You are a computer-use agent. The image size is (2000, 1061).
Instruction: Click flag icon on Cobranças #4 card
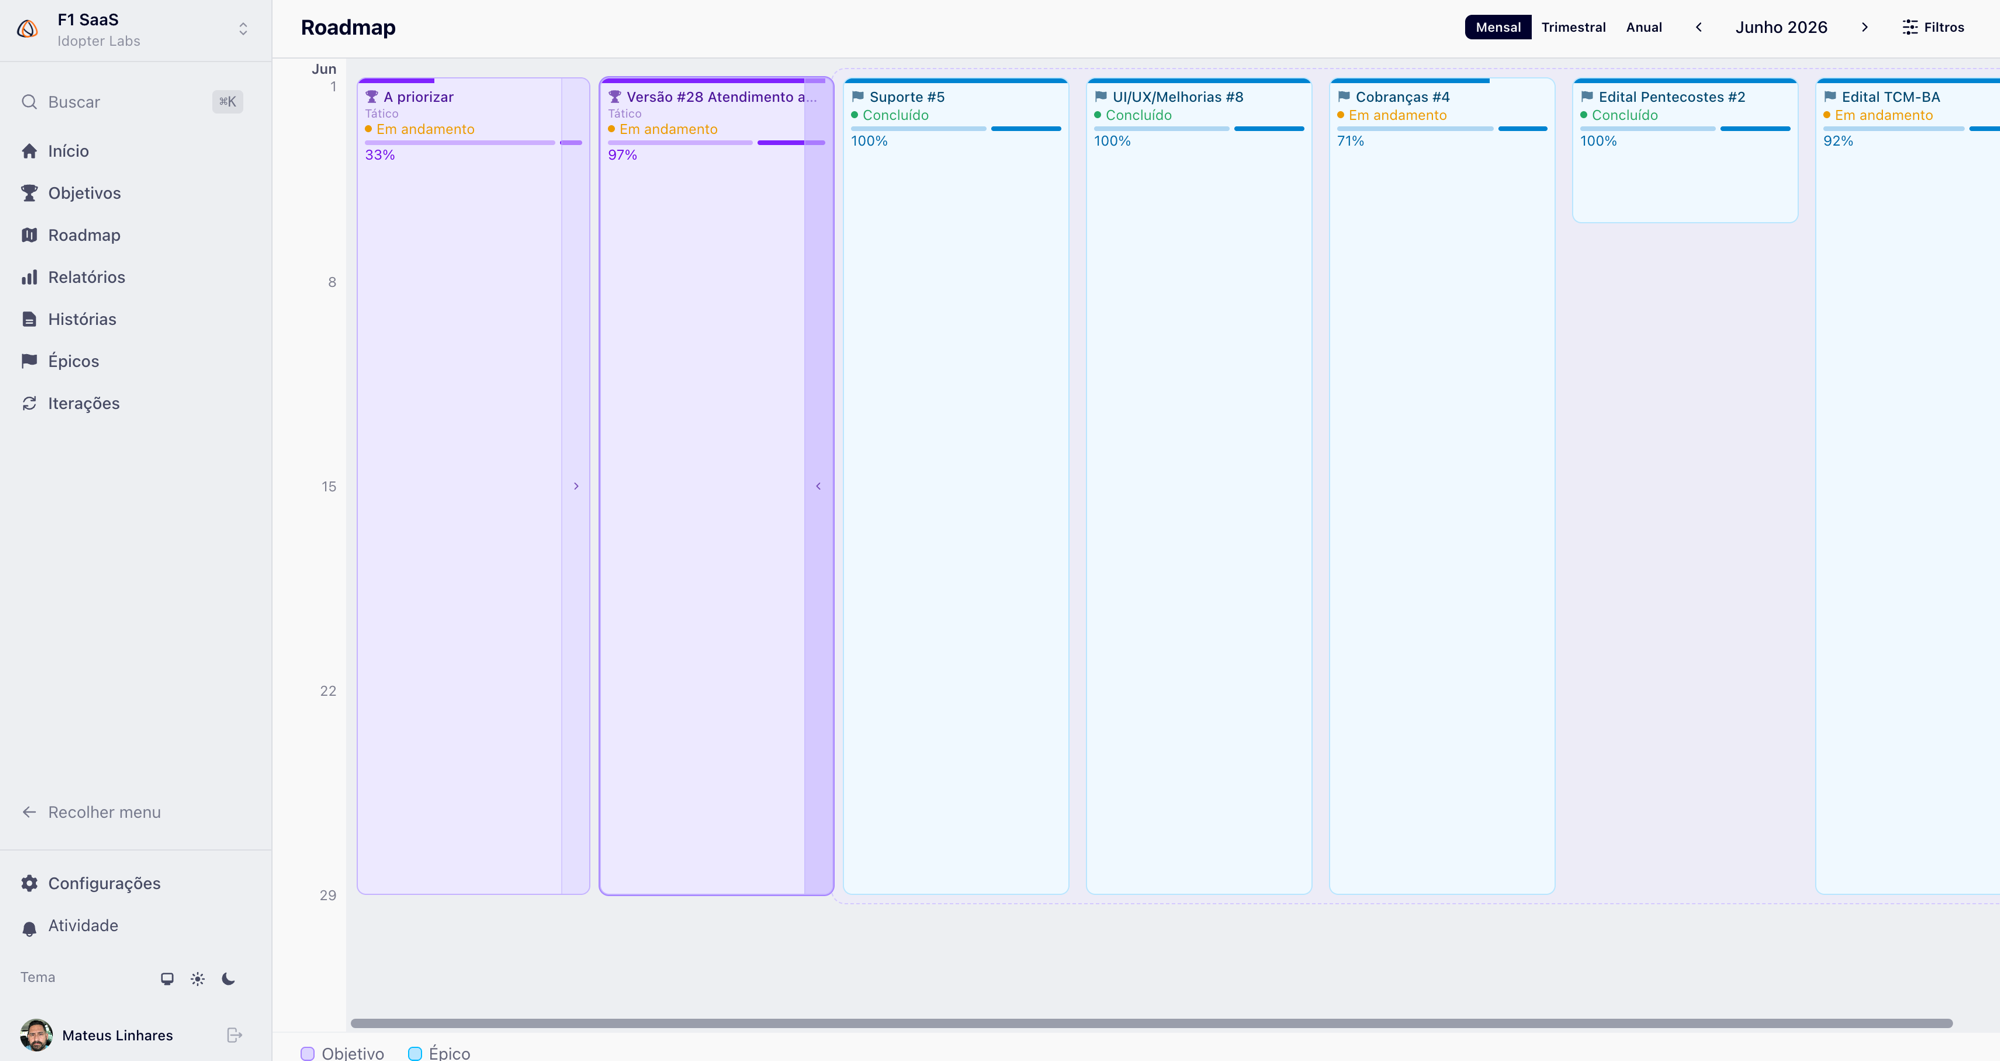pyautogui.click(x=1344, y=97)
